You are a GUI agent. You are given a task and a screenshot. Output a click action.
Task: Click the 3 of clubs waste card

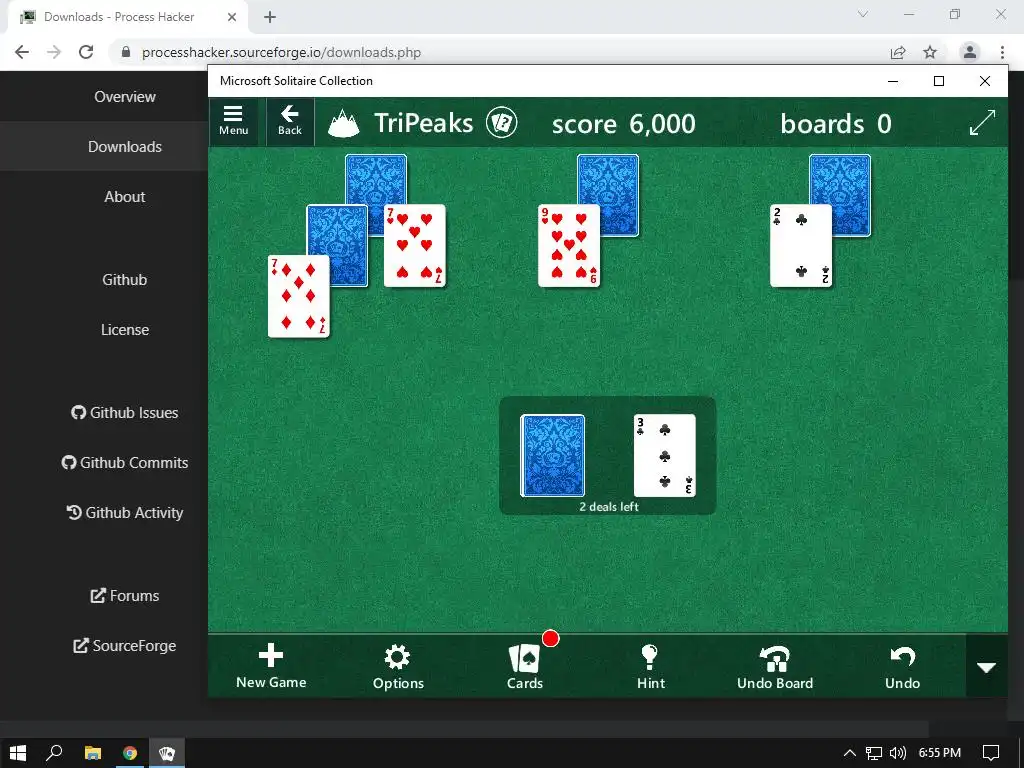tap(664, 456)
